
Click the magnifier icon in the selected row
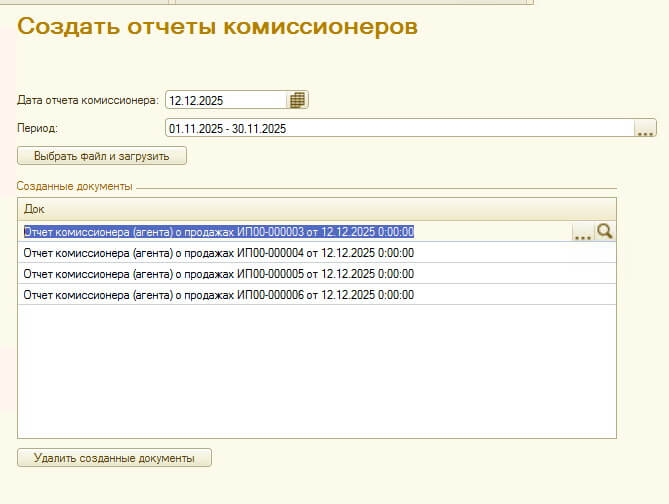(x=605, y=232)
